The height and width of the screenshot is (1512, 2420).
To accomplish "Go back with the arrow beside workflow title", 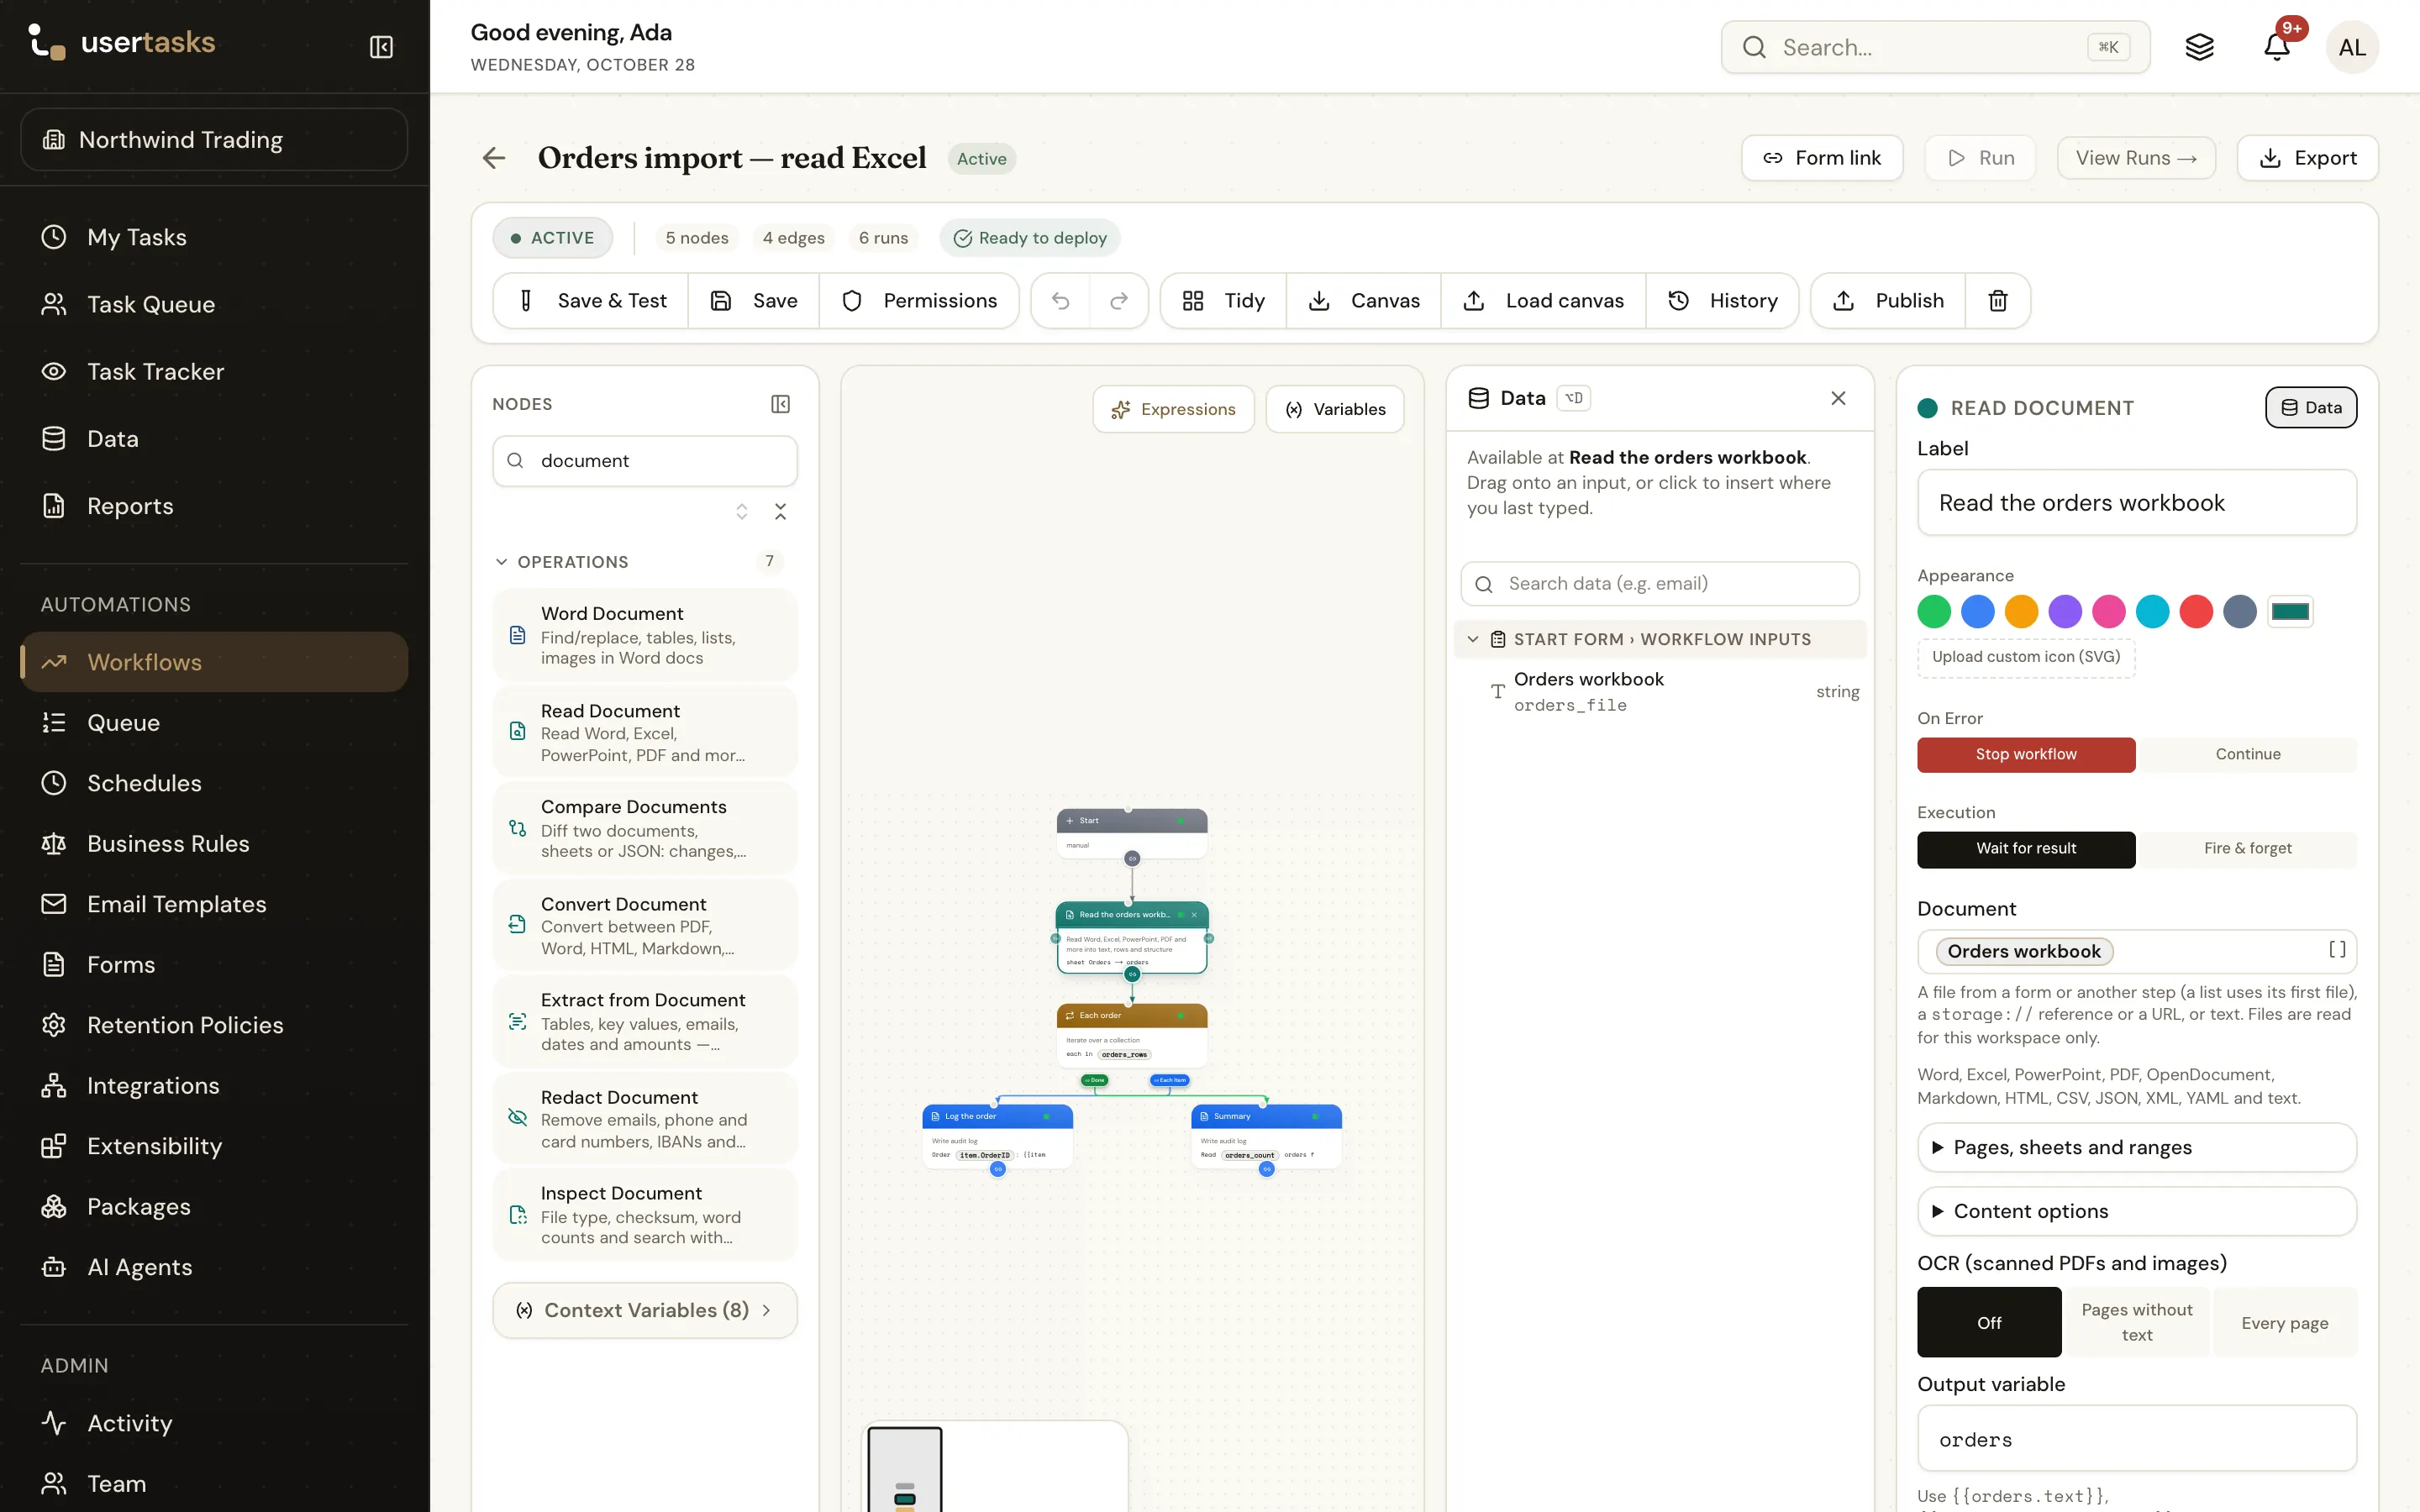I will click(x=494, y=158).
